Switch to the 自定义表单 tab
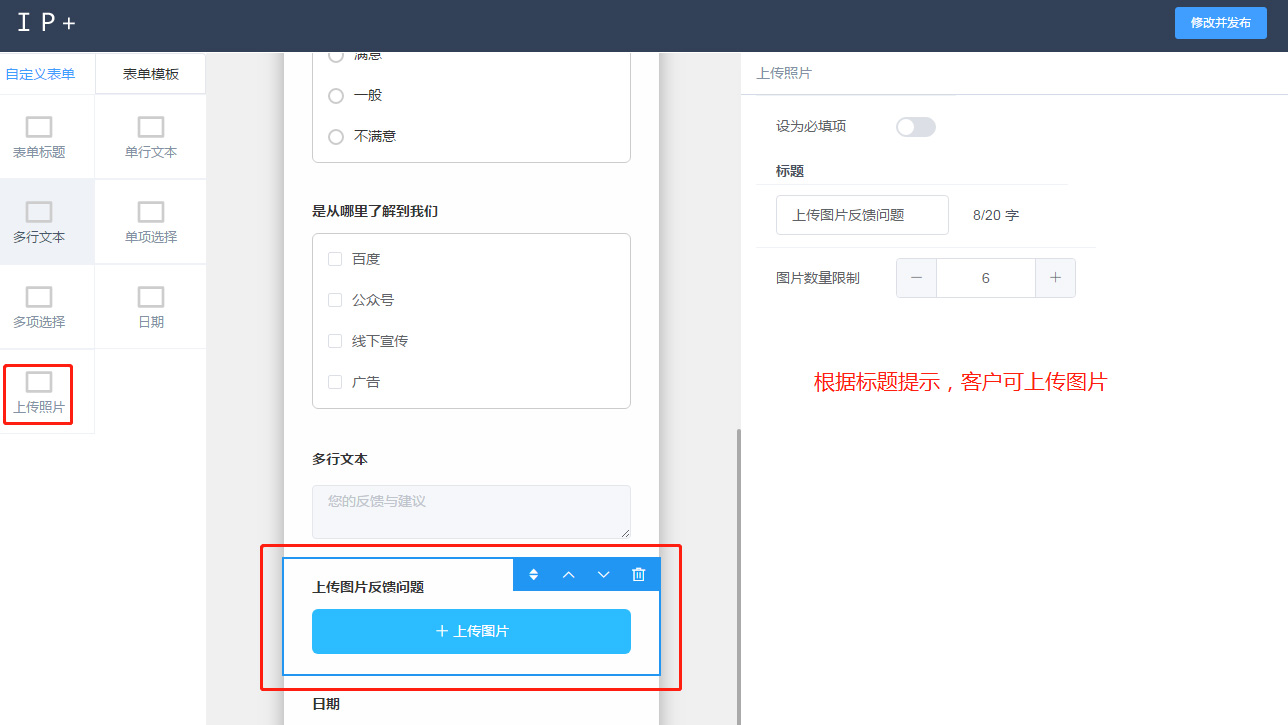Image resolution: width=1288 pixels, height=725 pixels. coord(40,74)
